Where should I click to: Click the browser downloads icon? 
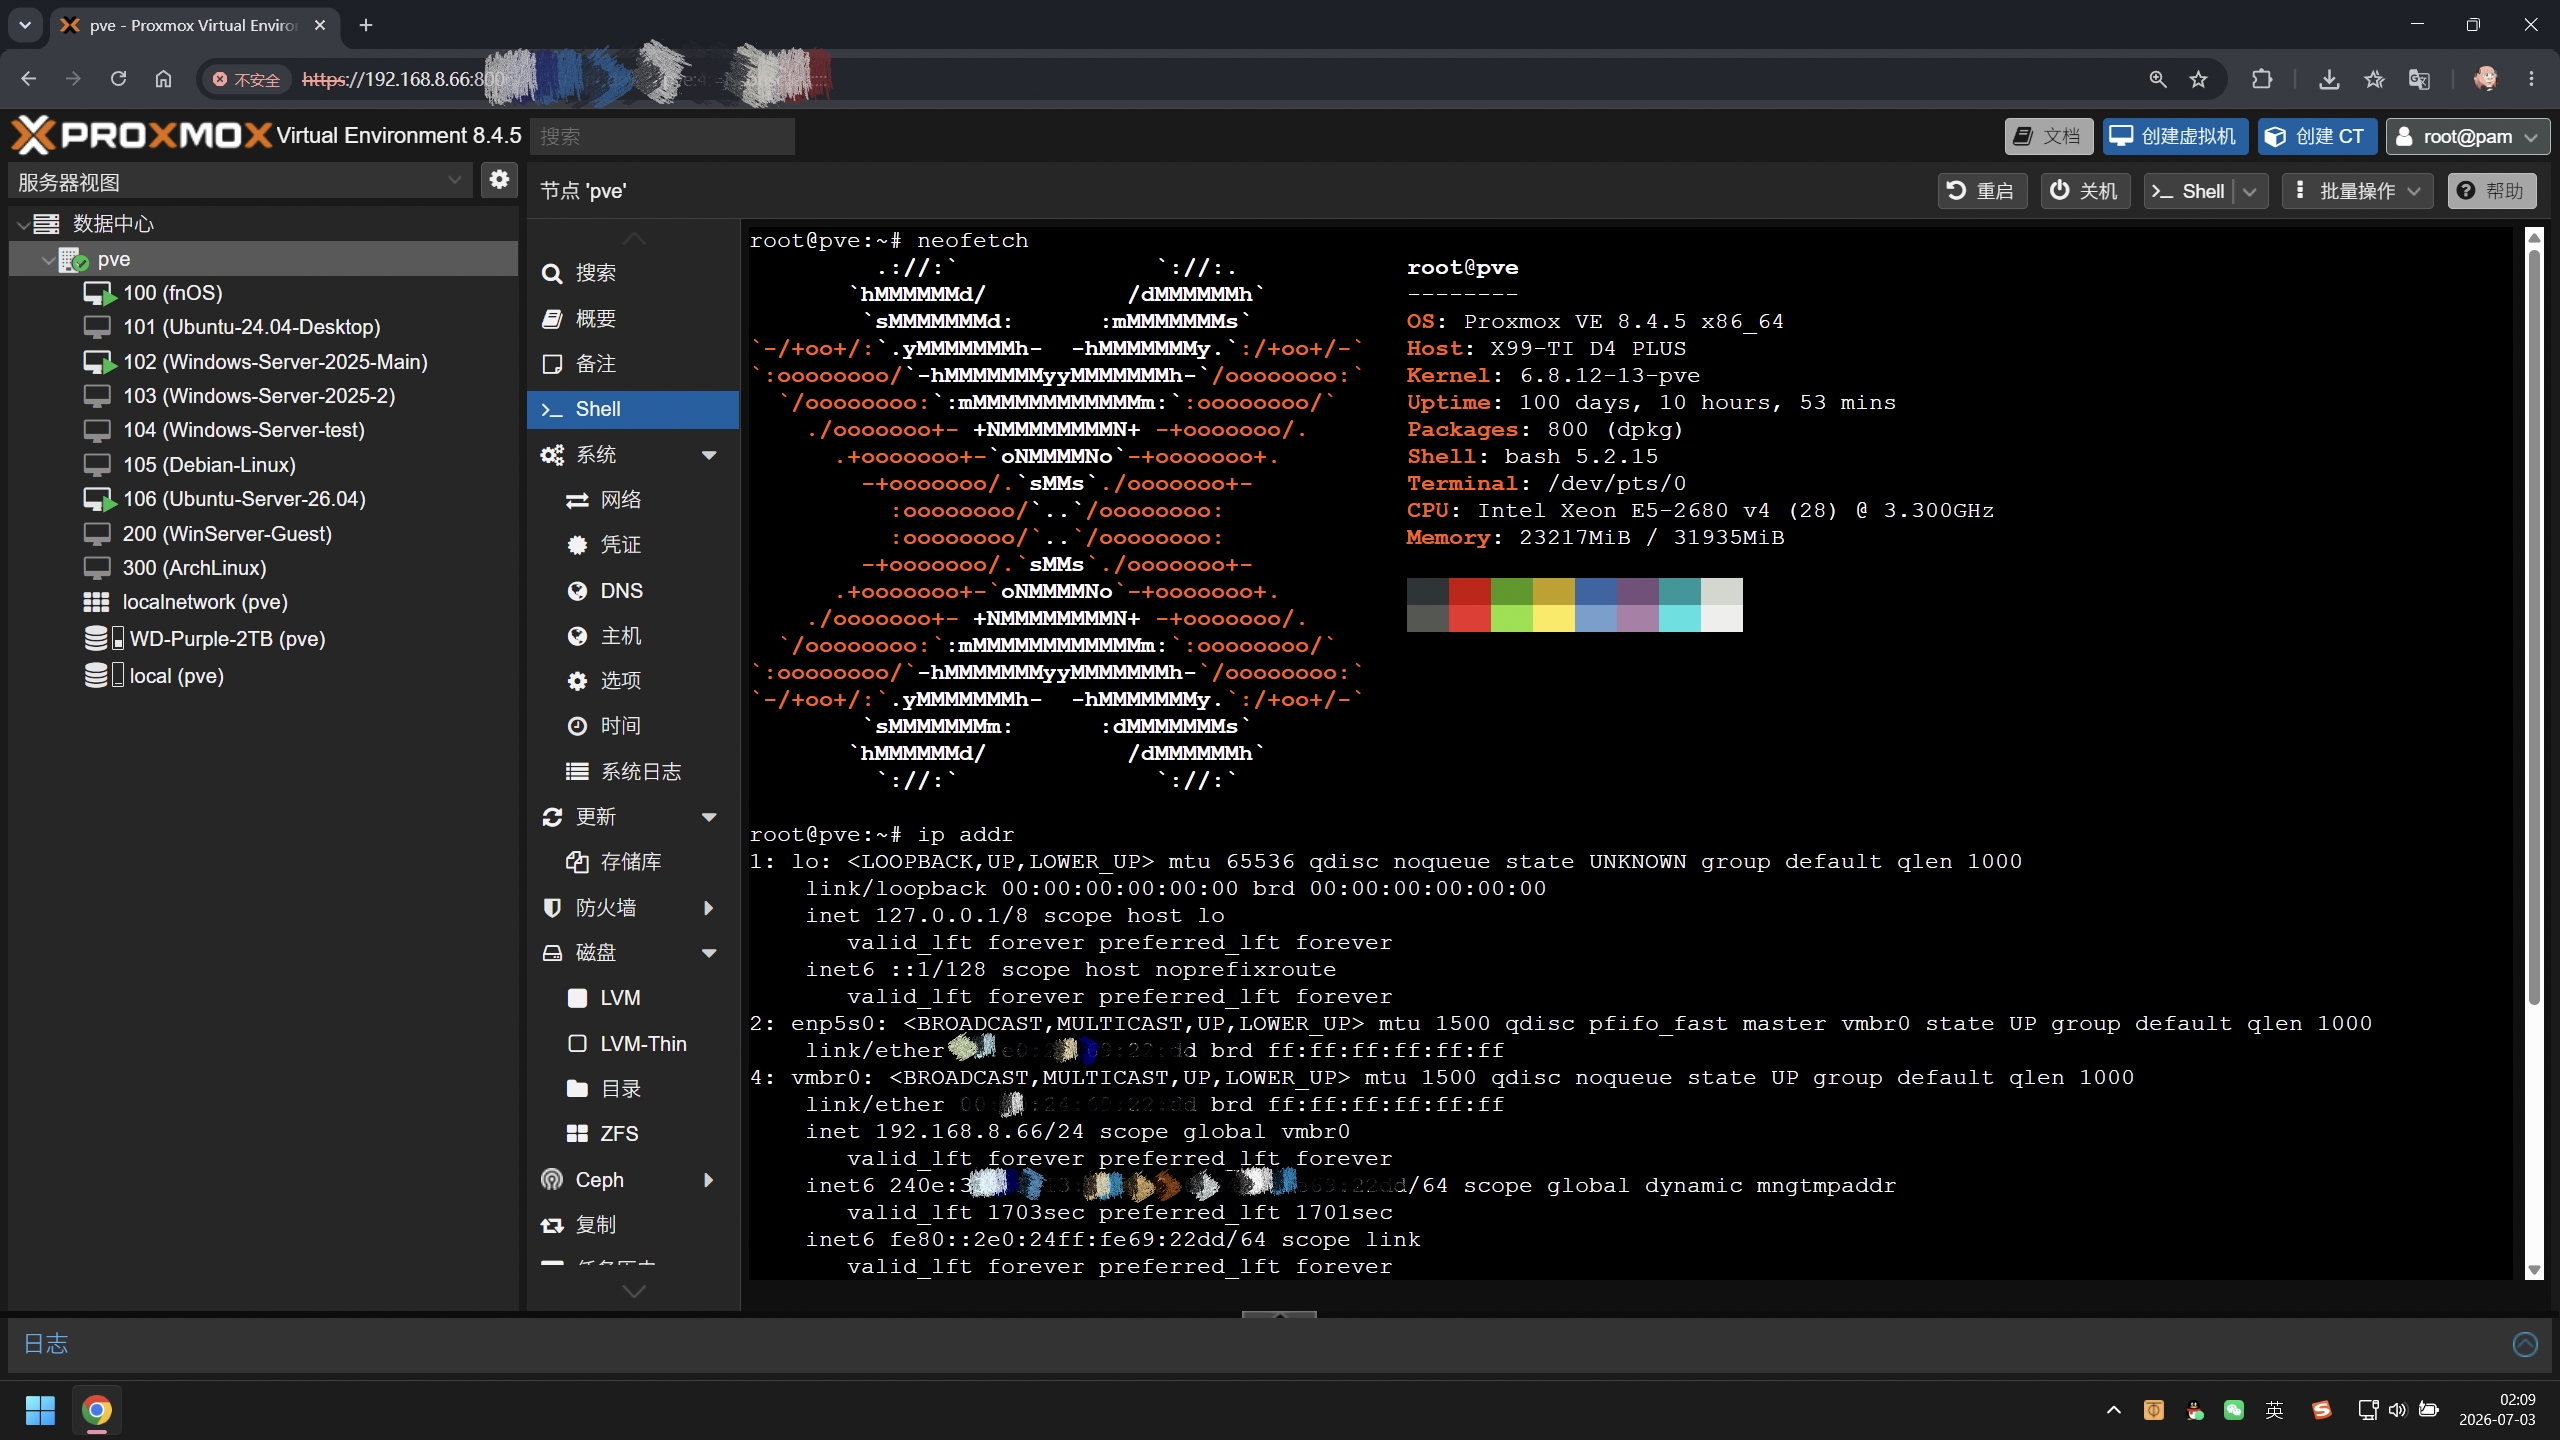2329,79
